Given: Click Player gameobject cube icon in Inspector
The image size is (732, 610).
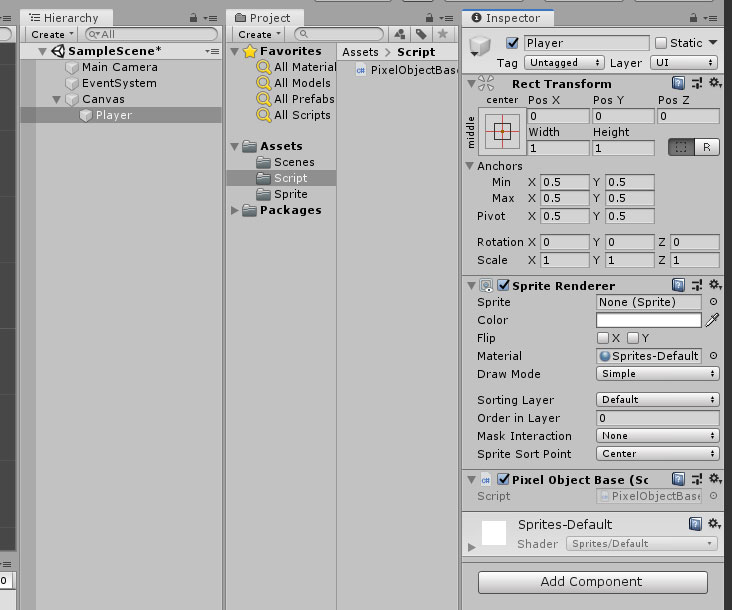Looking at the screenshot, I should [x=479, y=46].
